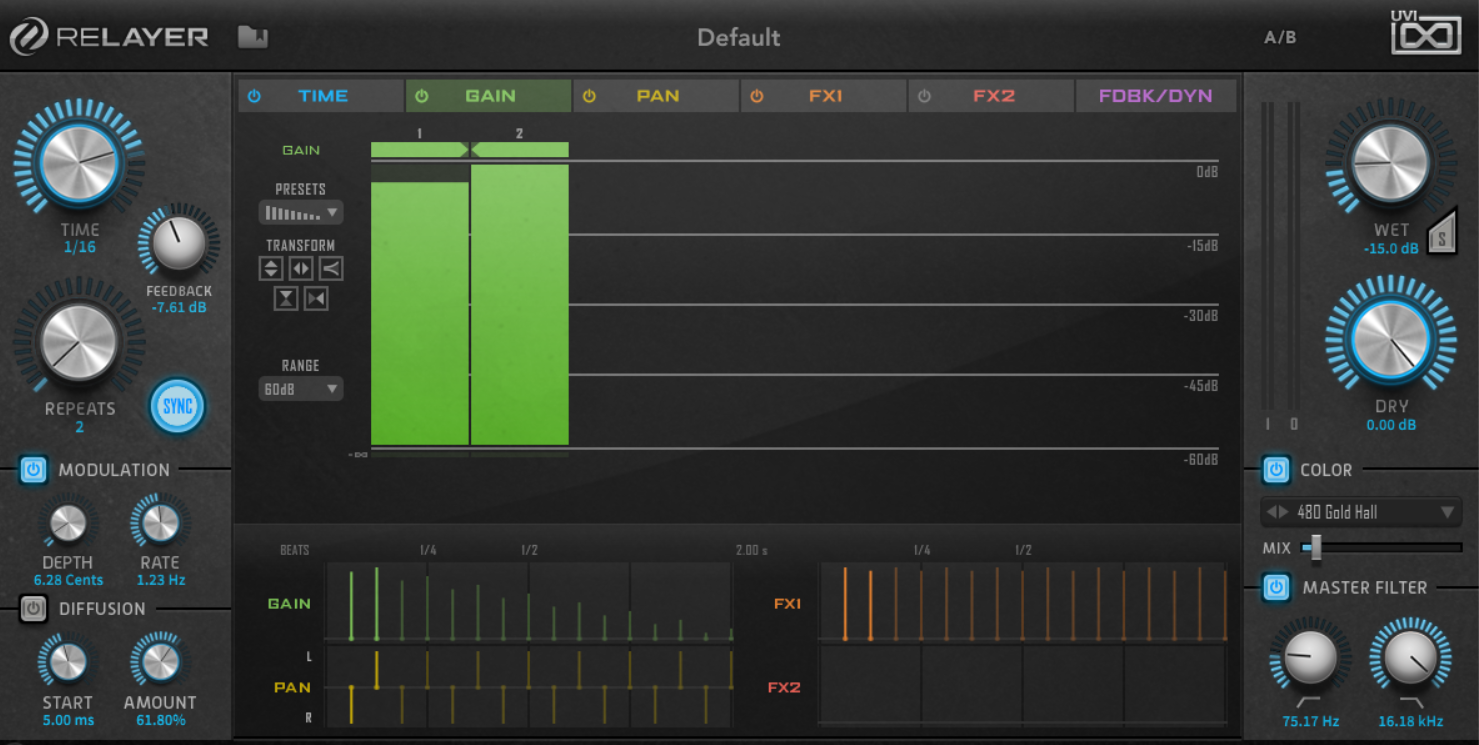Click the Dry value "0.00 dB"
The height and width of the screenshot is (745, 1479).
pyautogui.click(x=1391, y=425)
